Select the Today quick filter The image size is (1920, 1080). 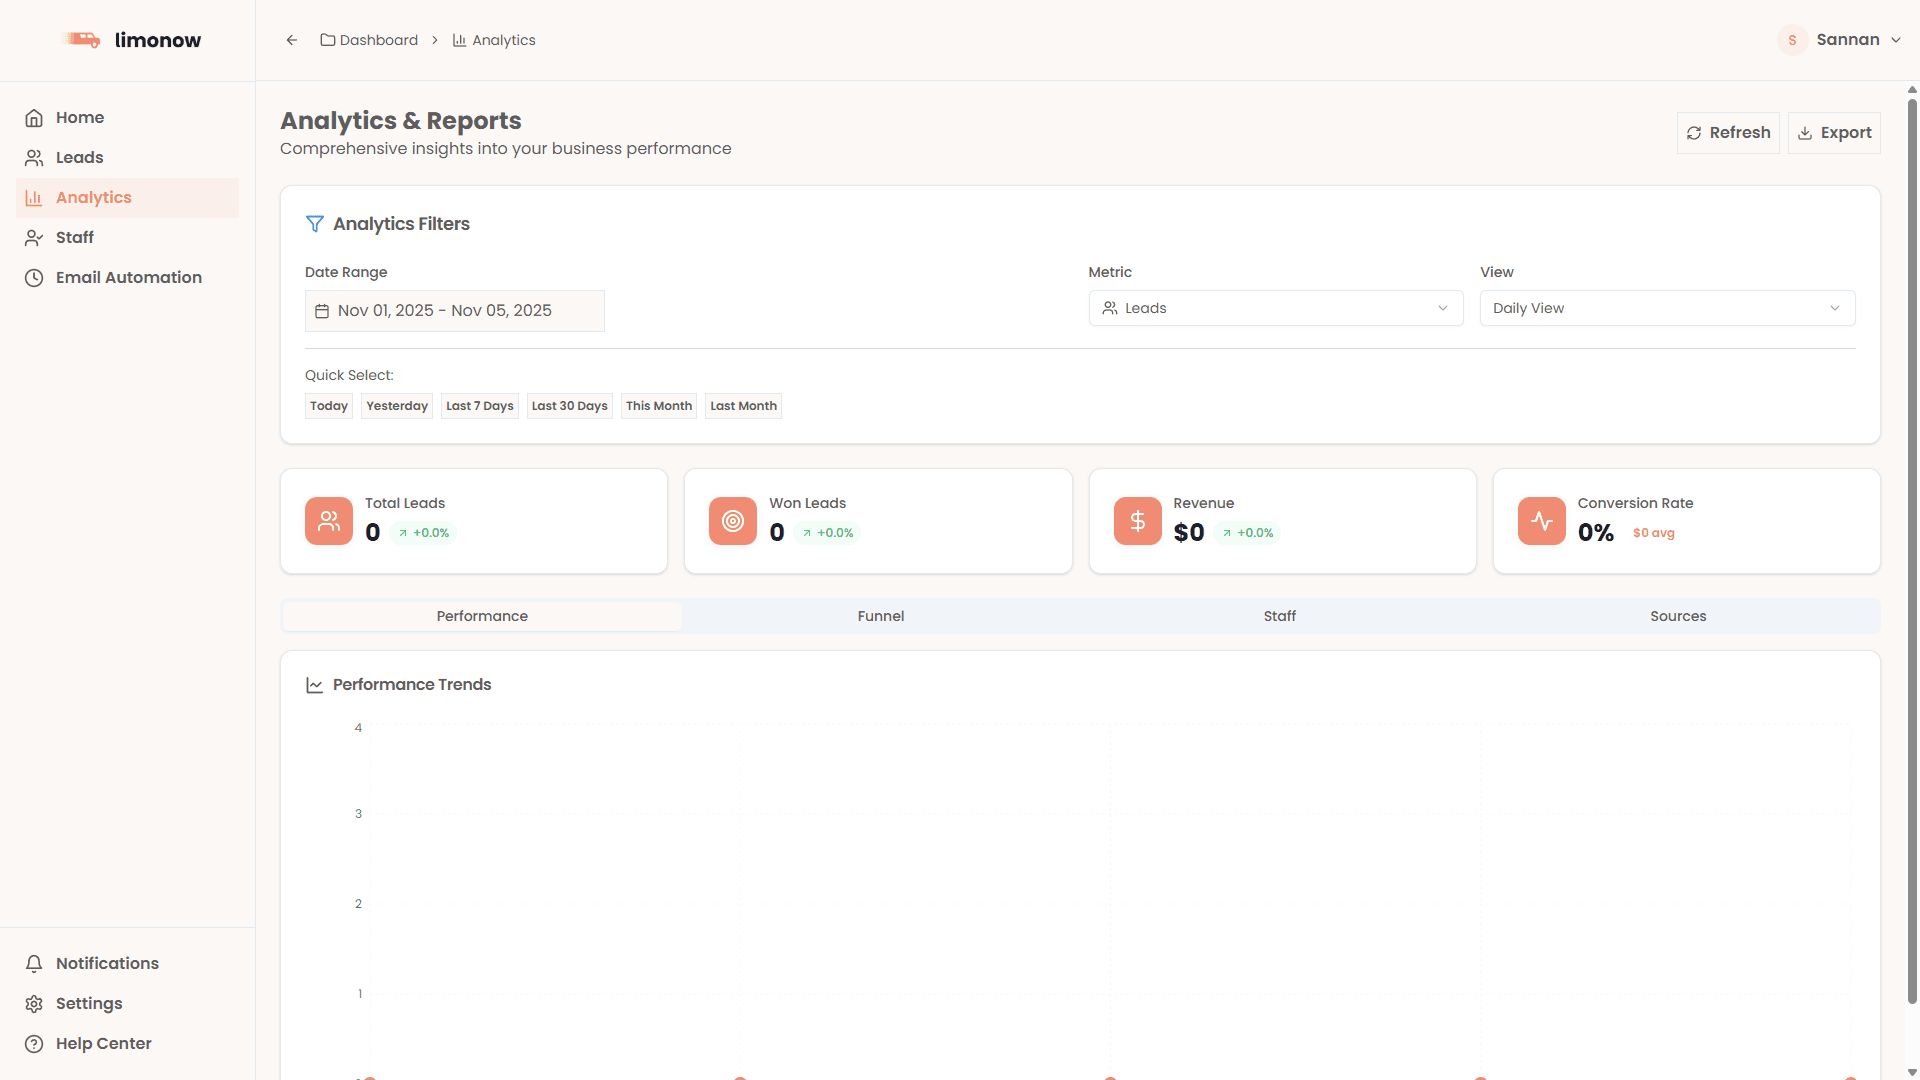pos(328,405)
